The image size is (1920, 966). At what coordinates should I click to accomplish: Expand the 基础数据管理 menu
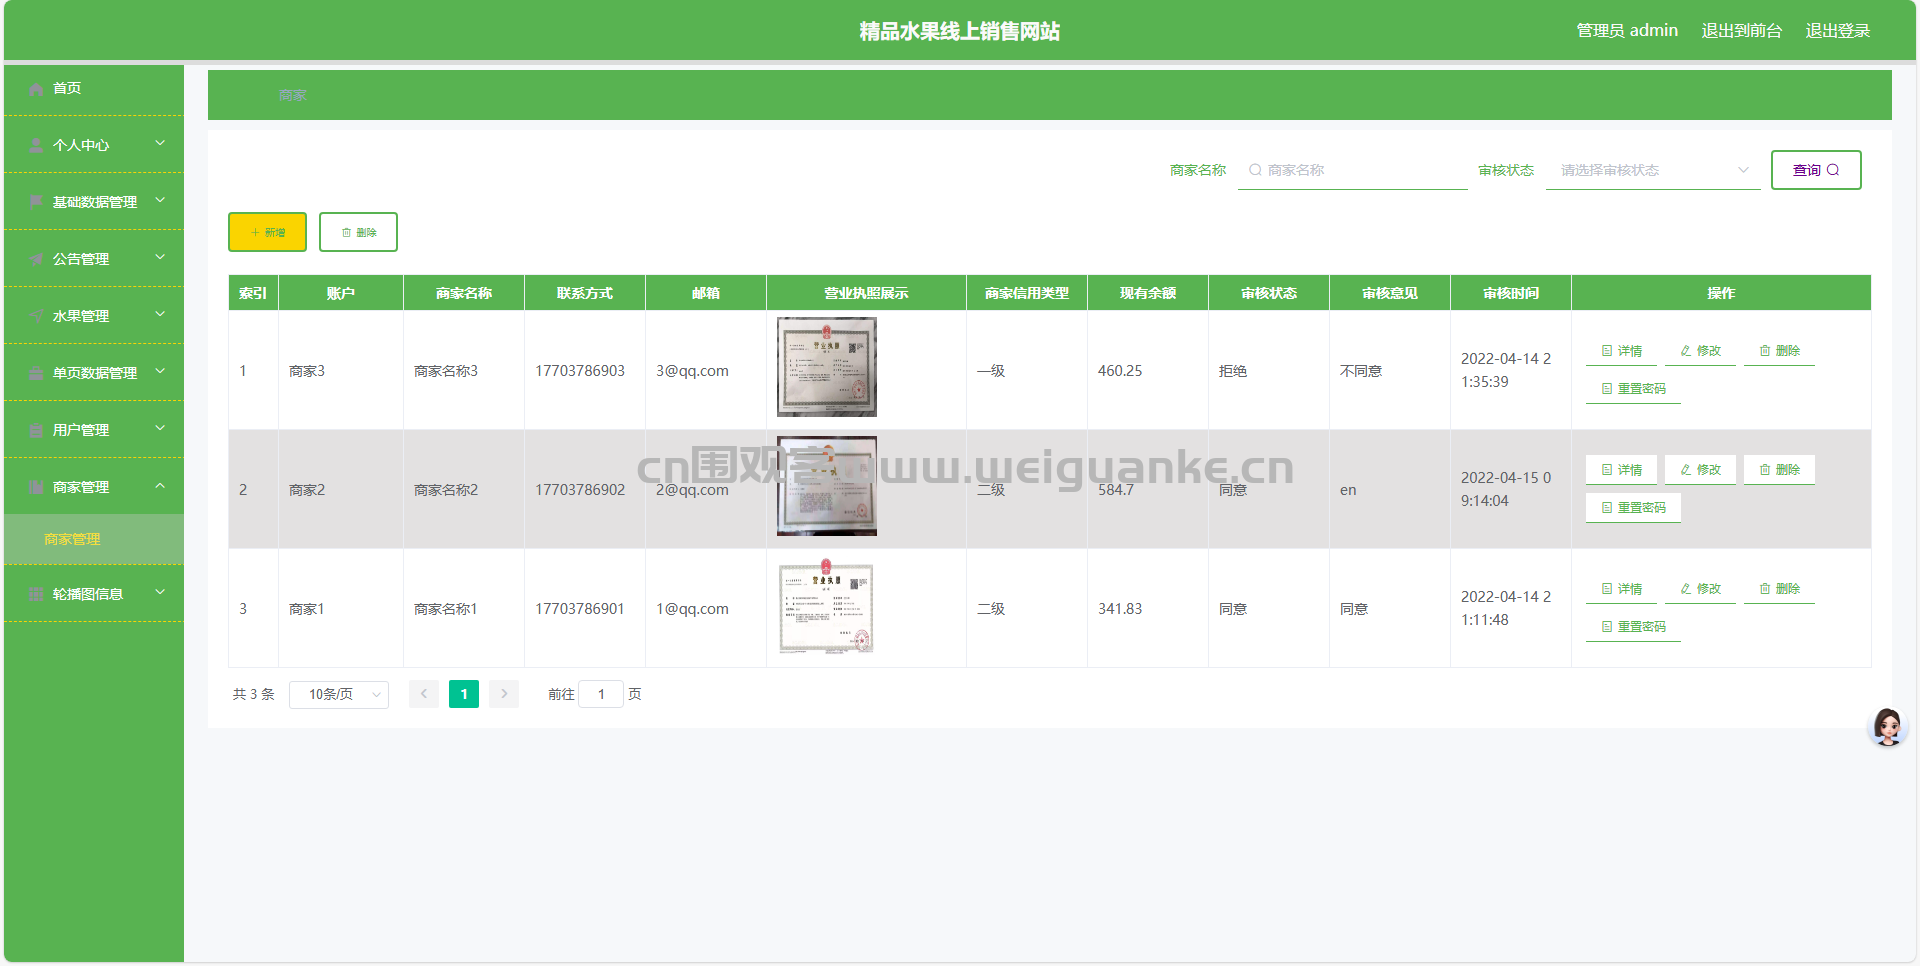point(94,202)
